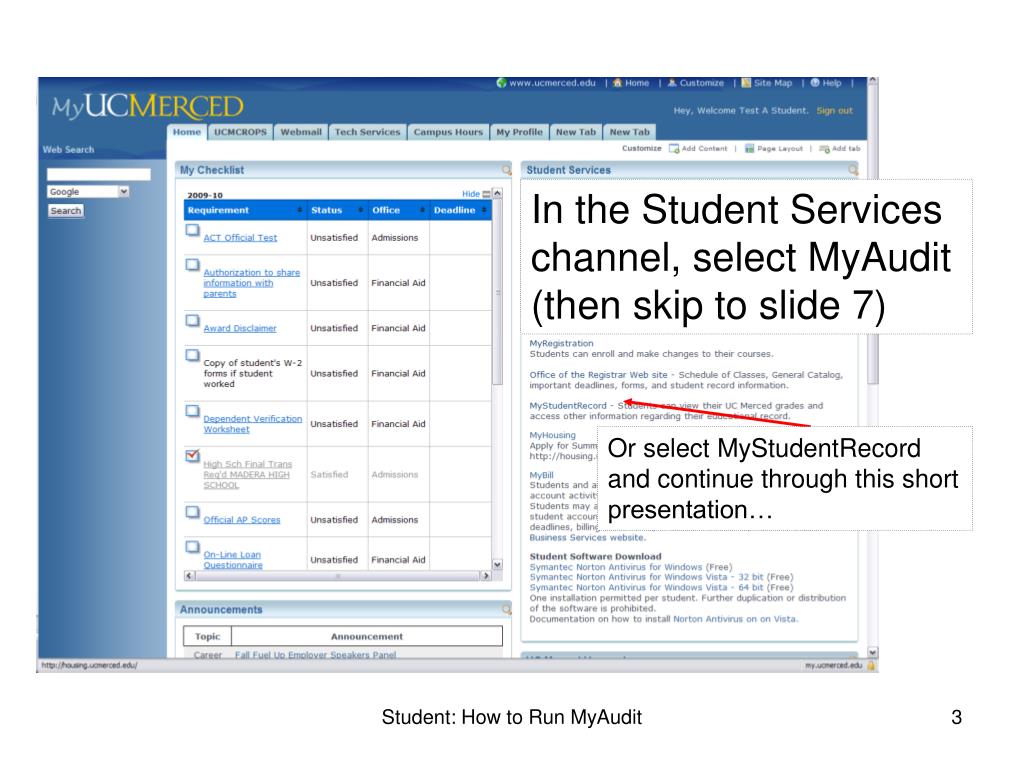Open the Award Disclaimer link
The height and width of the screenshot is (768, 1024).
point(240,328)
